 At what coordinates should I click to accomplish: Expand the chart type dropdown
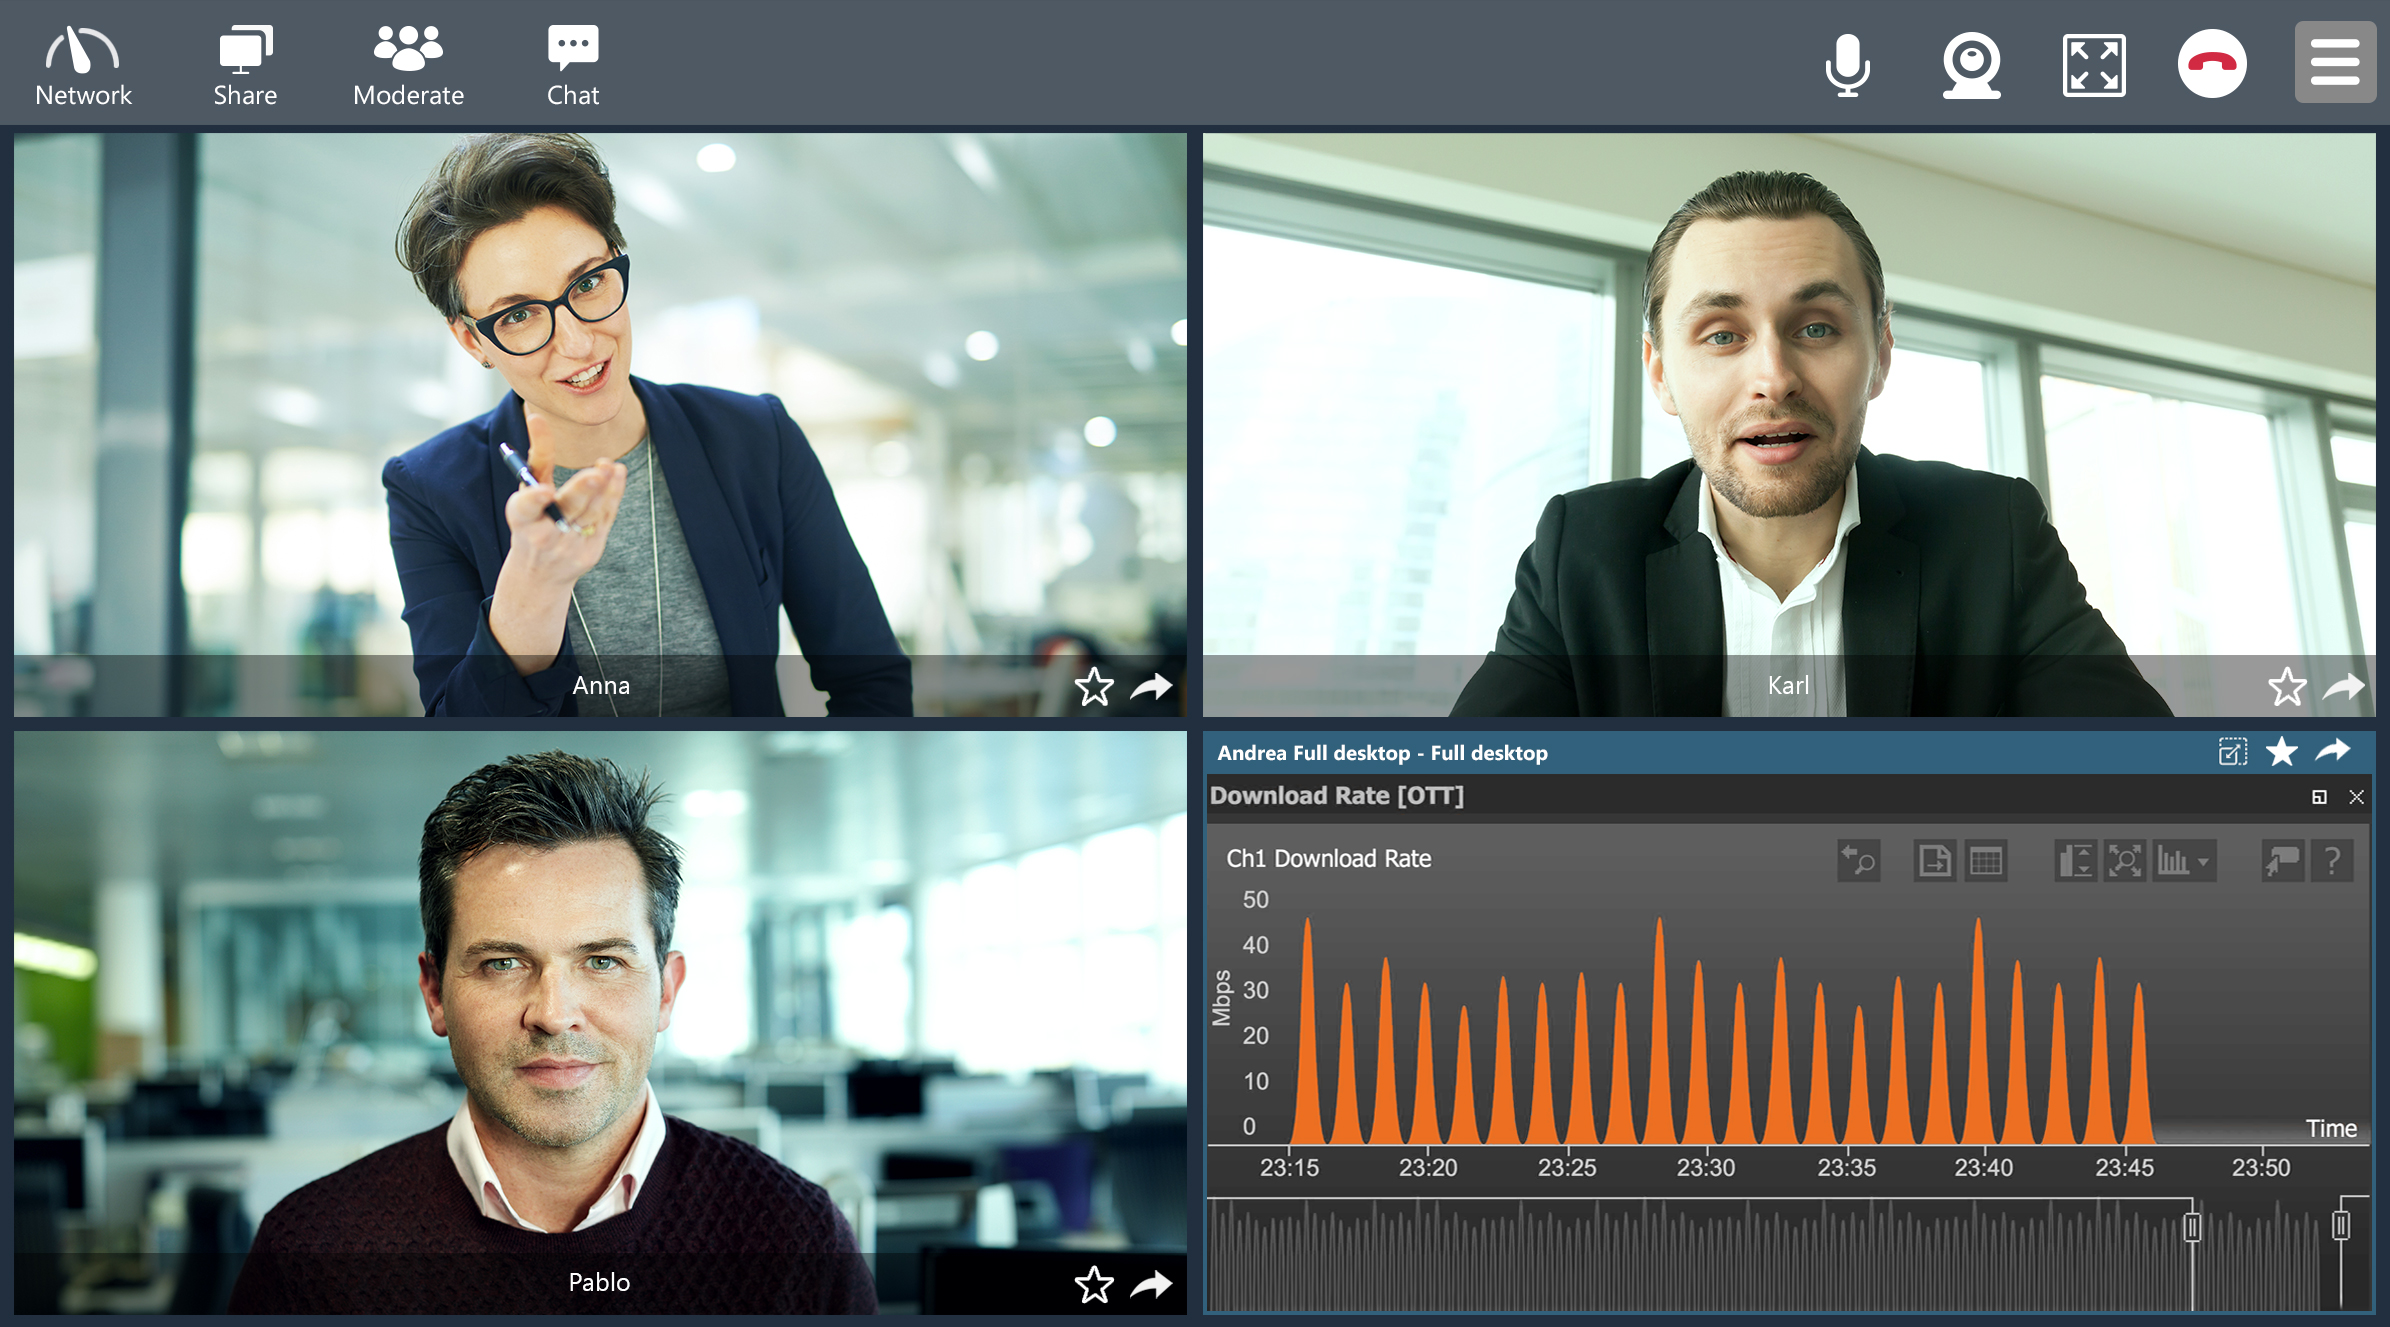(2203, 861)
